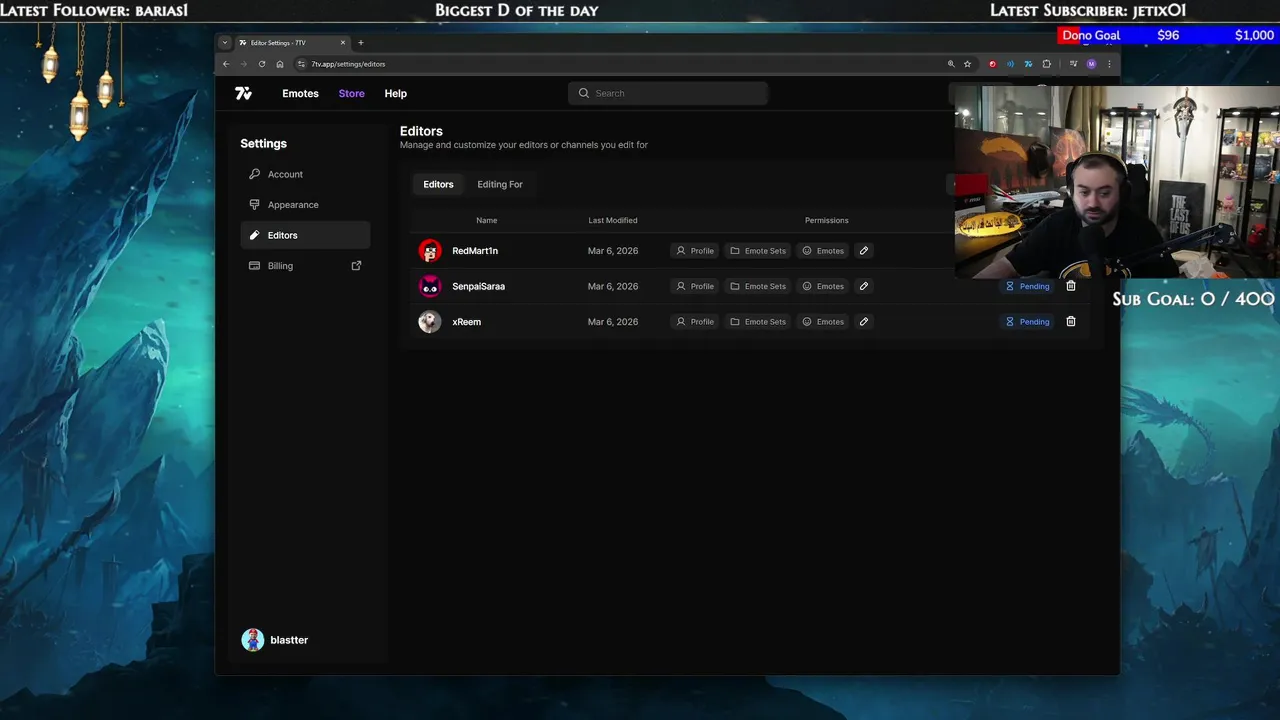Click RedMart1n's Profile permission
Screen dimensions: 1280x720
pos(695,251)
